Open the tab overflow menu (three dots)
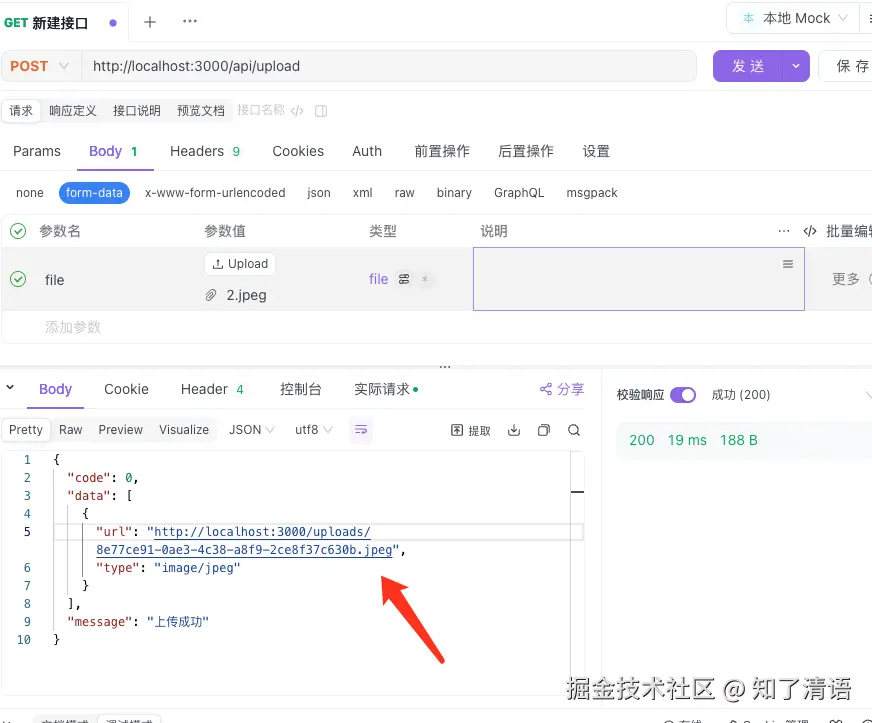Viewport: 872px width, 723px height. click(x=190, y=21)
